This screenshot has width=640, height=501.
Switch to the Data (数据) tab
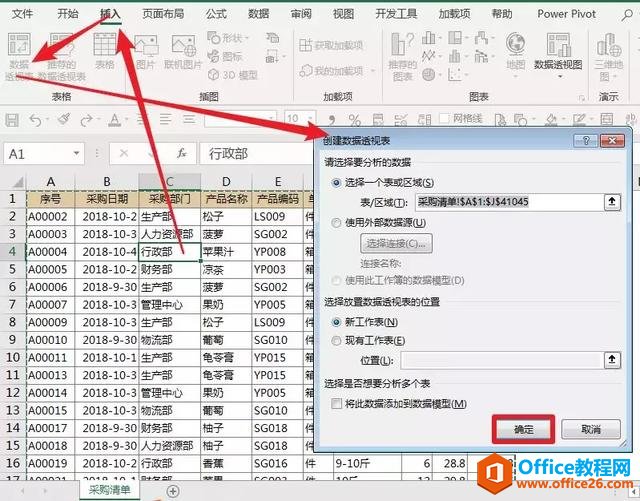coord(258,14)
